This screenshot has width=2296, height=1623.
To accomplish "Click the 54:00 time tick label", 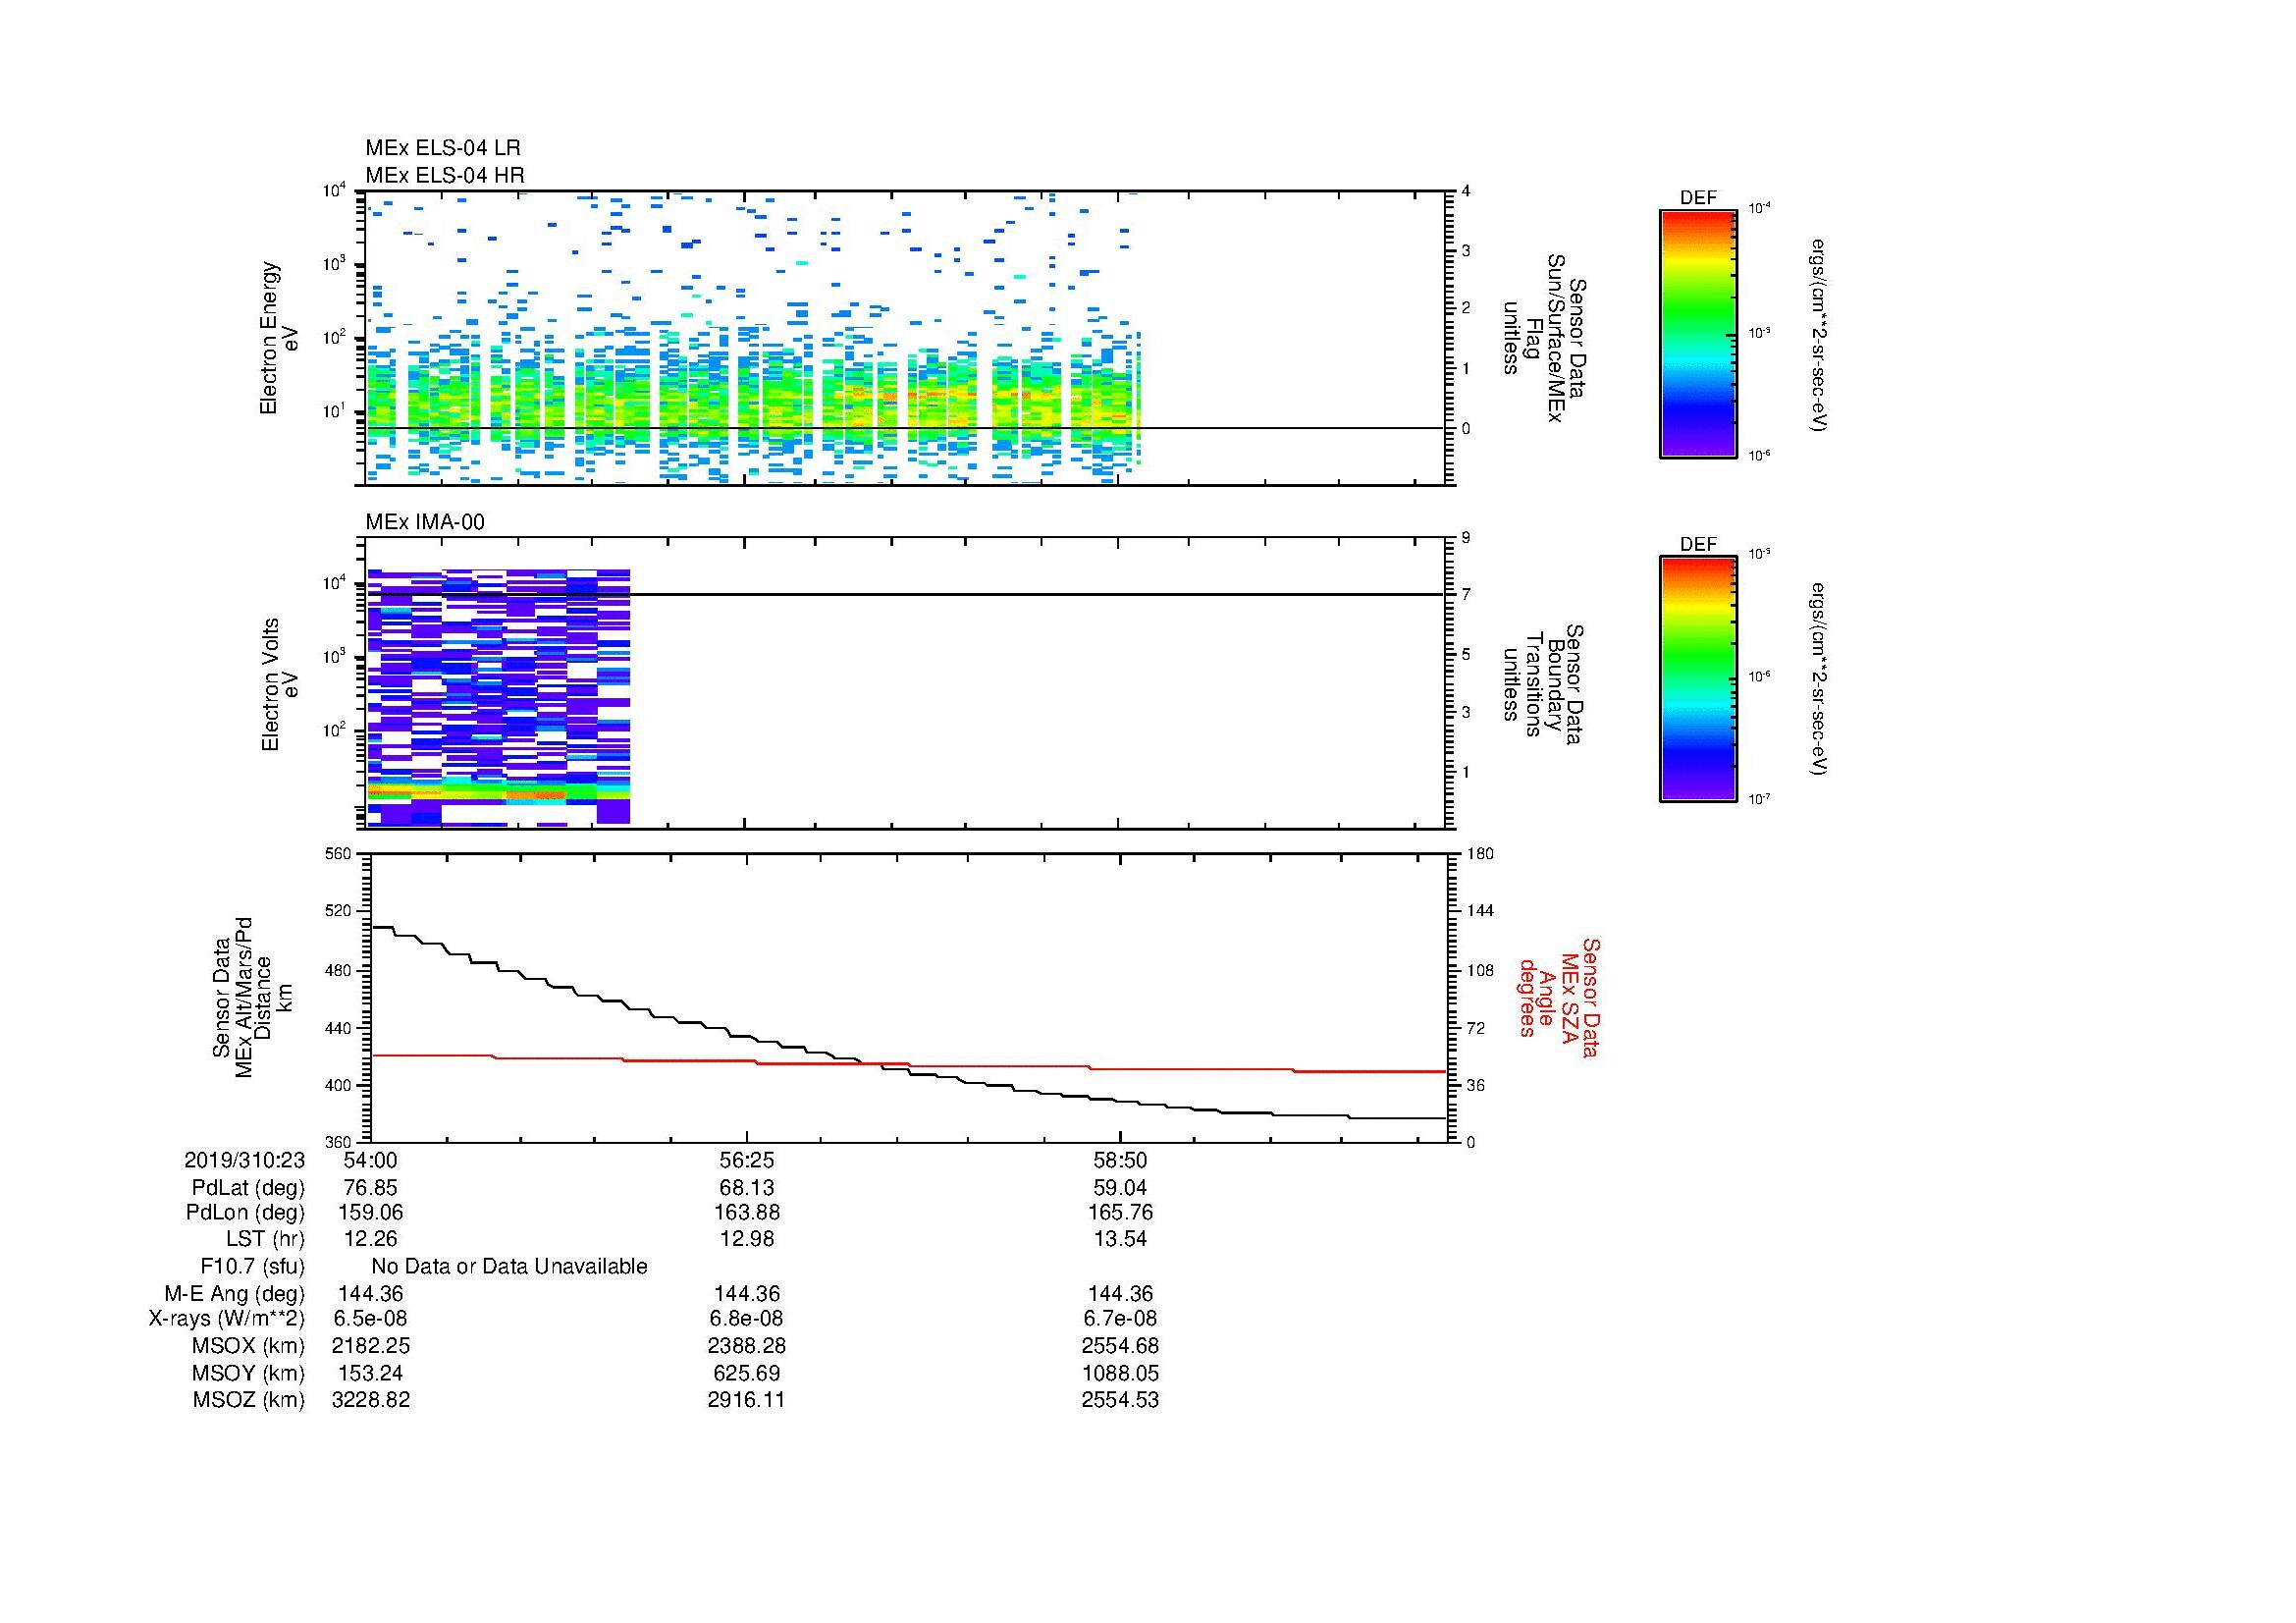I will (370, 1160).
